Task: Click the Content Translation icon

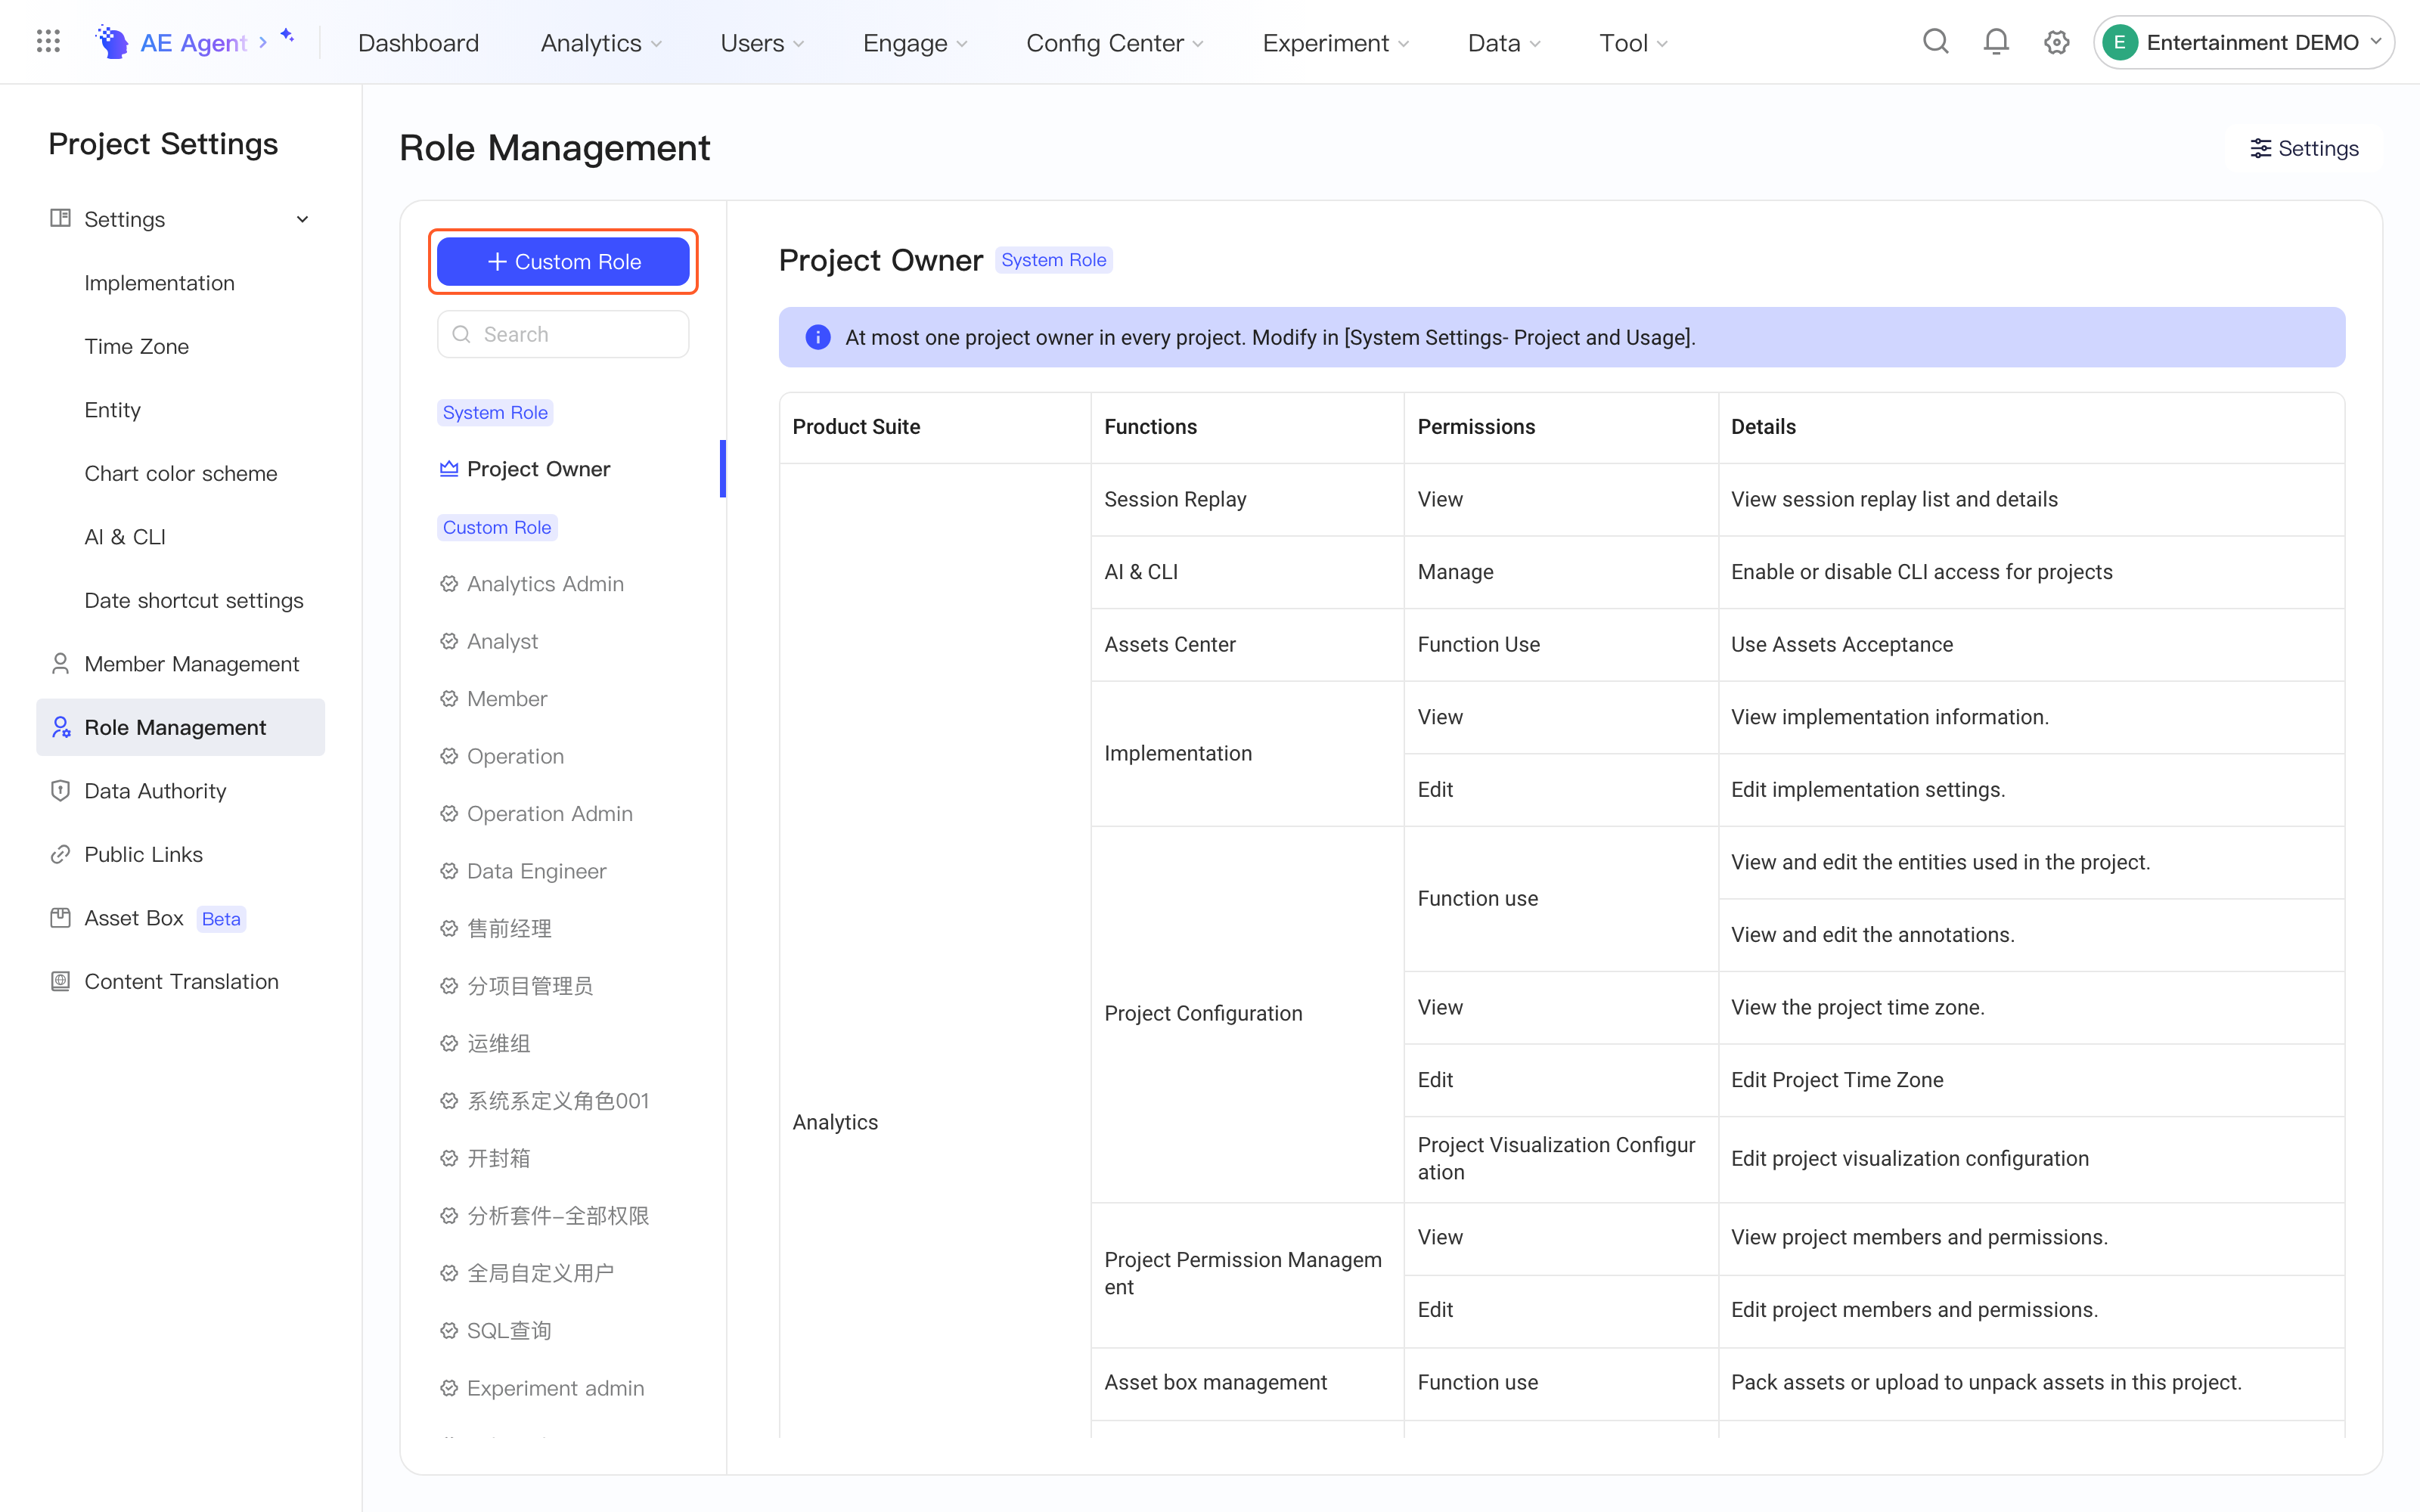Action: [x=60, y=981]
